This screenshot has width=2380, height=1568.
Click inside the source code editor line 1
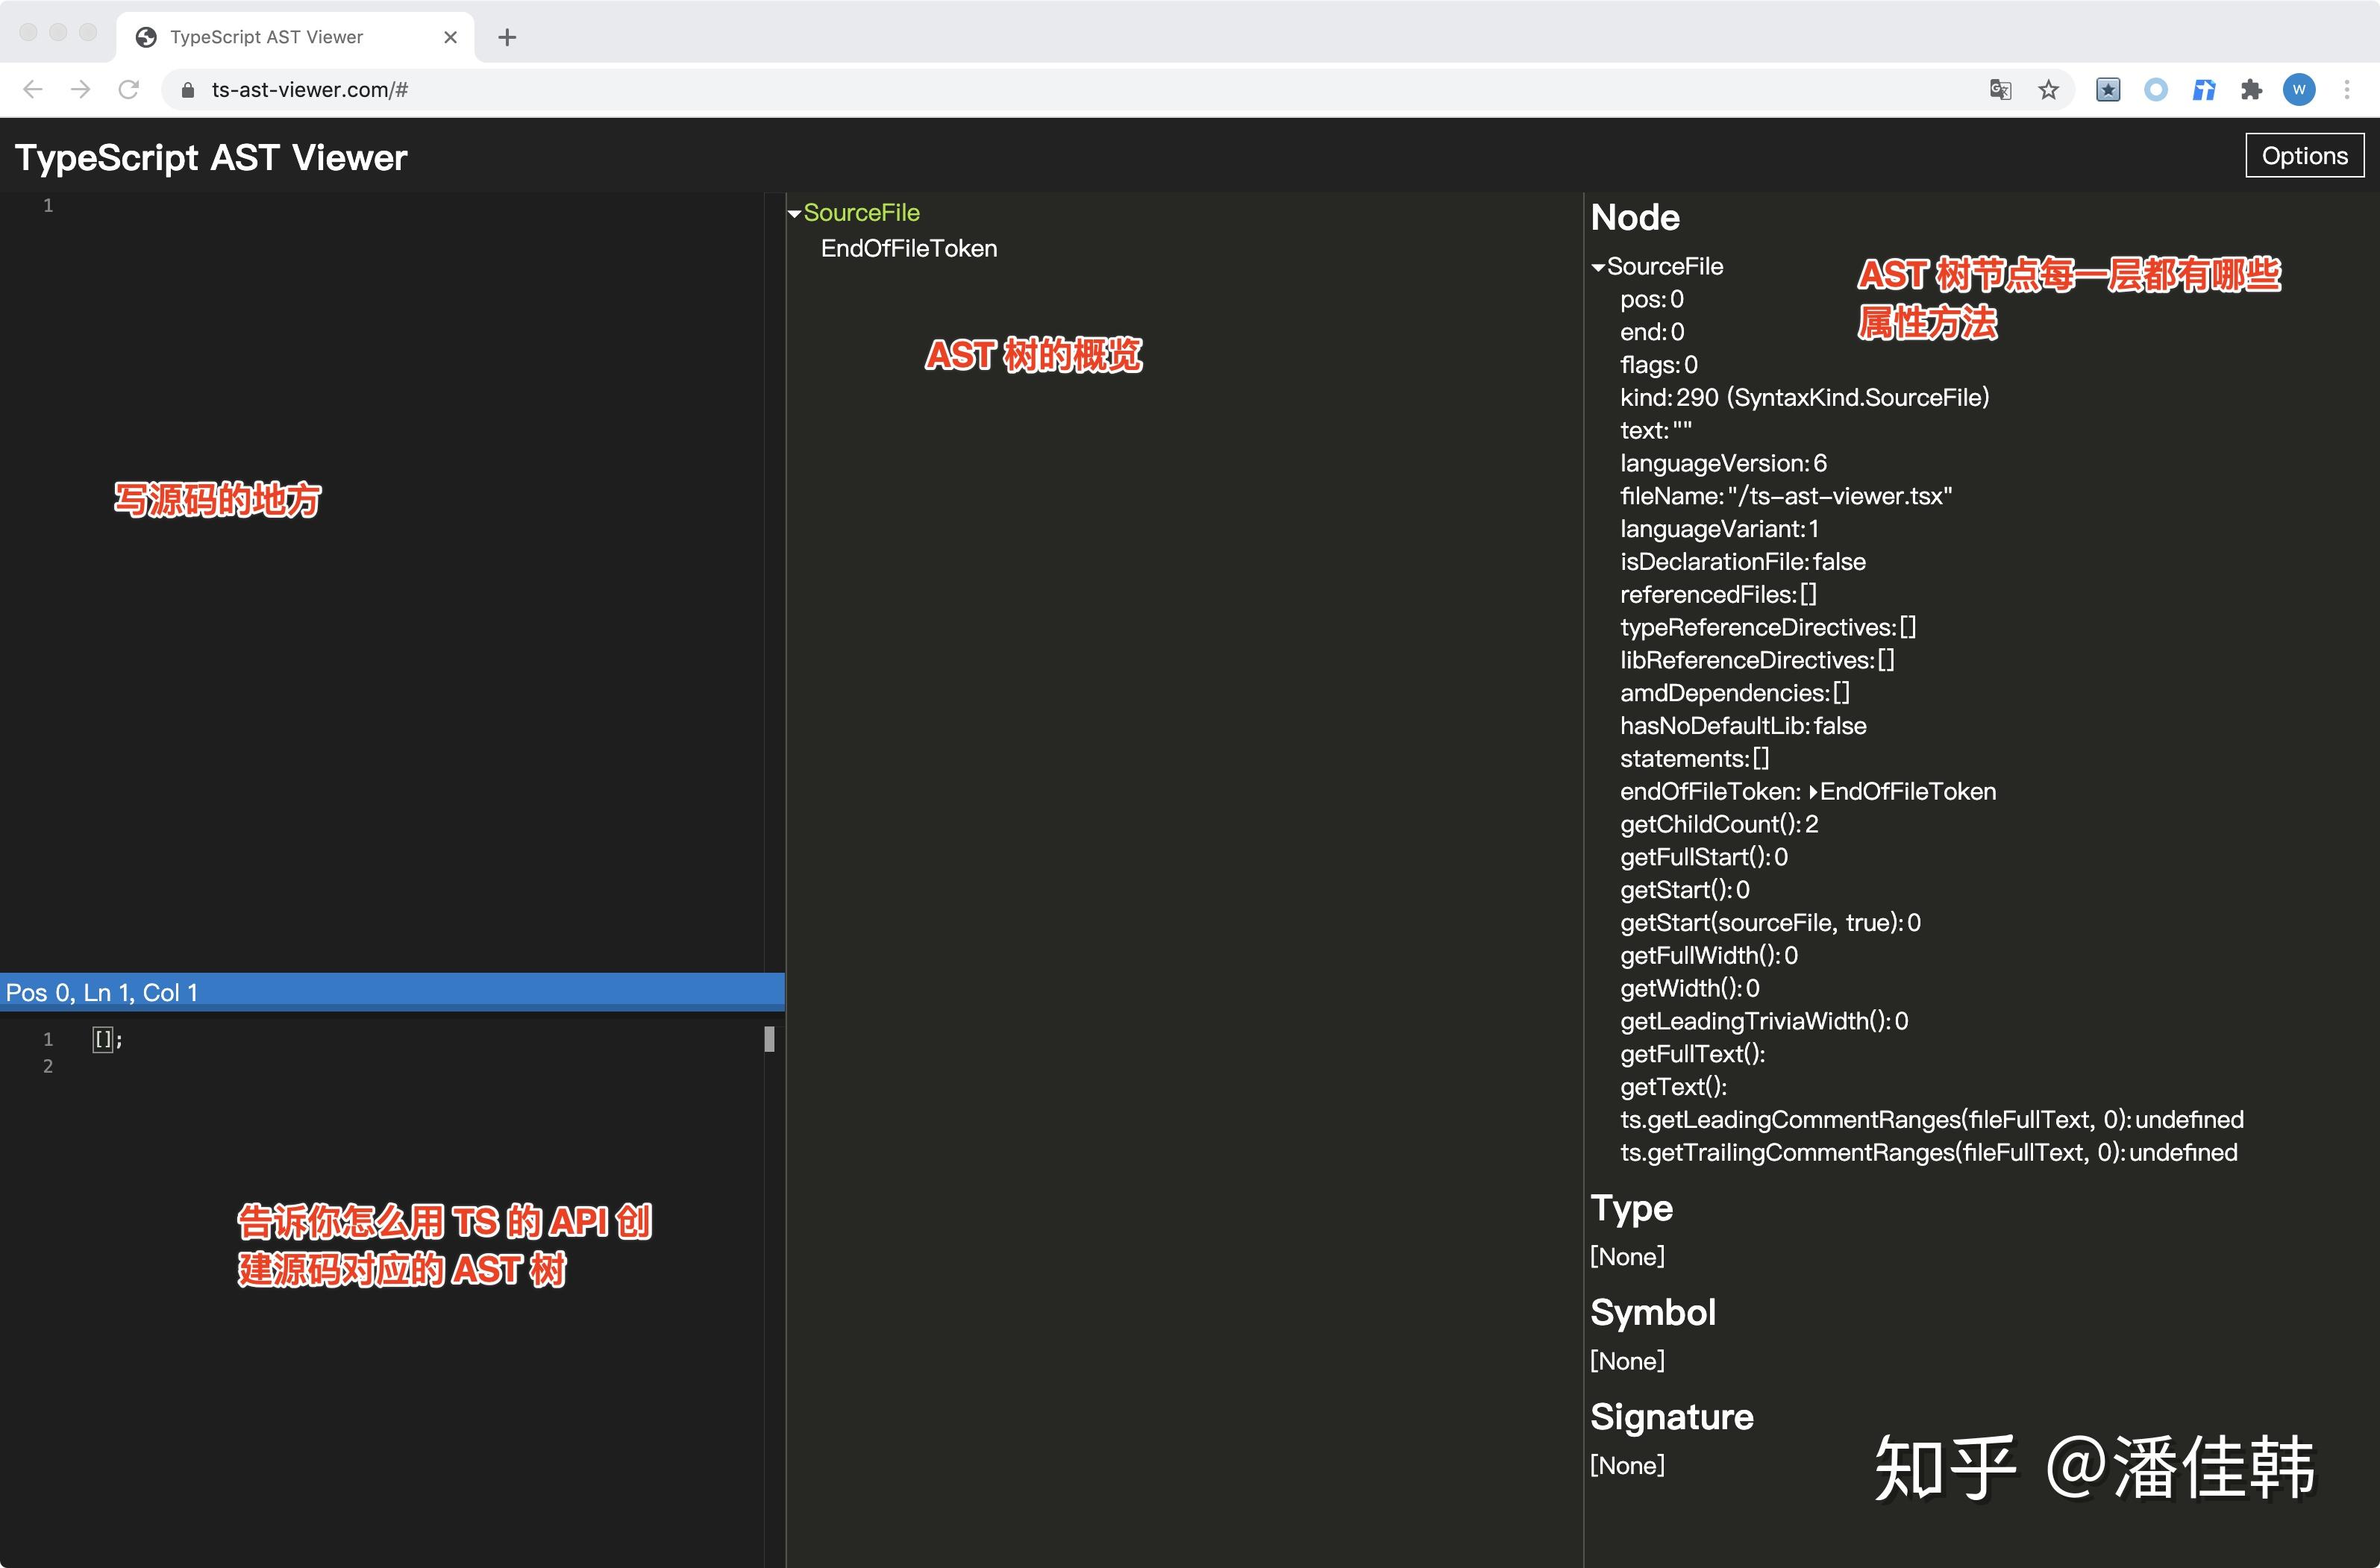[400, 206]
